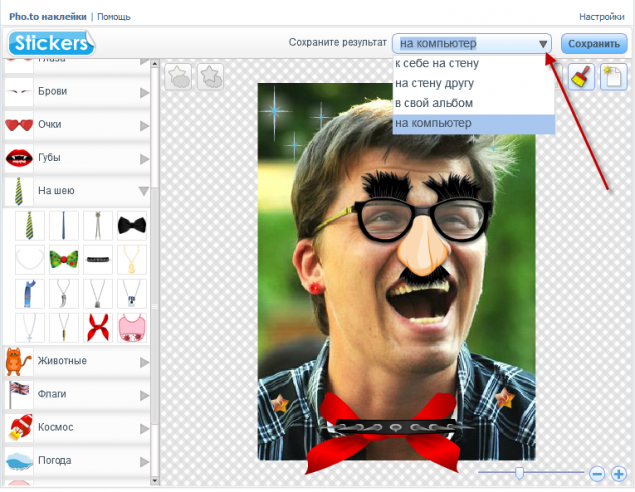Choose the pink baby bib sticker
Viewport: 635px width, 492px height.
[132, 327]
